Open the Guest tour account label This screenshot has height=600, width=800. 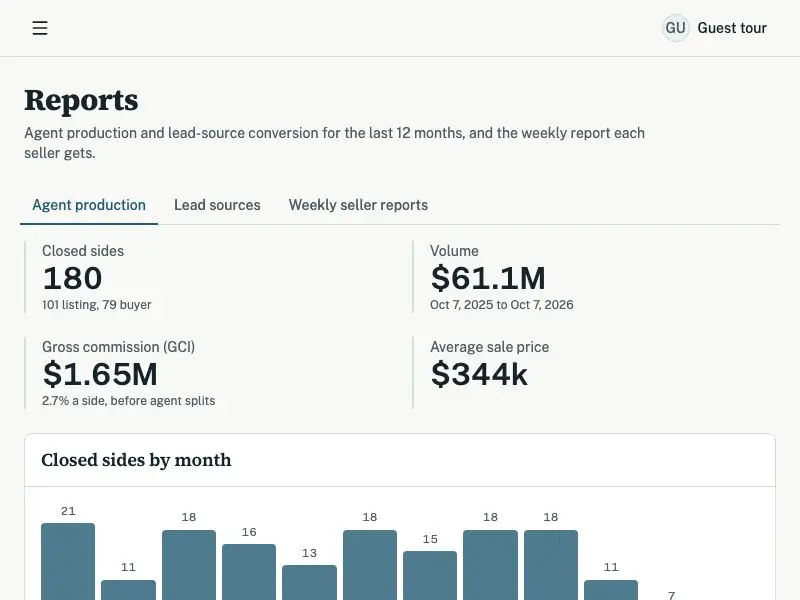tap(732, 28)
